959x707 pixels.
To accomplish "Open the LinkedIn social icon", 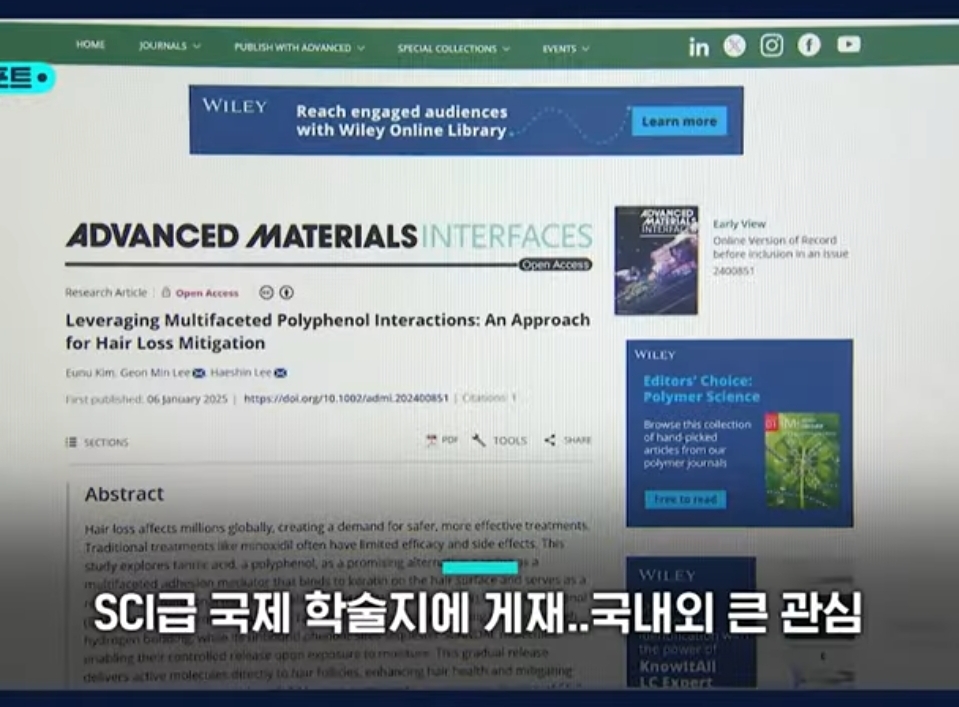I will (x=698, y=47).
